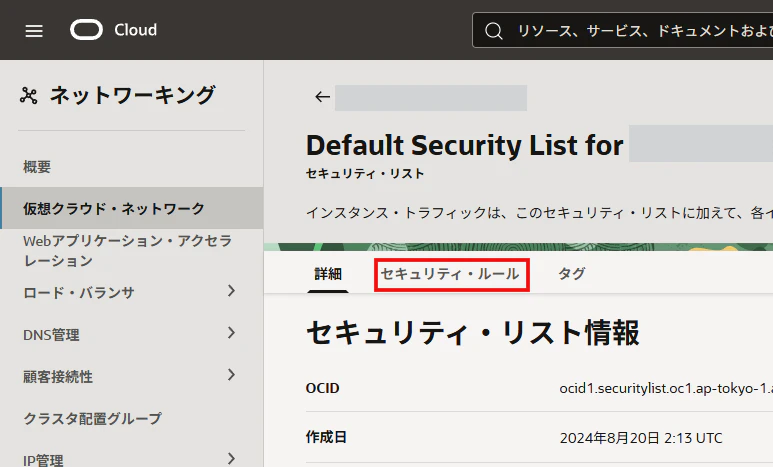Expand the ロード・バランサ chevron
773x467 pixels.
pyautogui.click(x=231, y=291)
